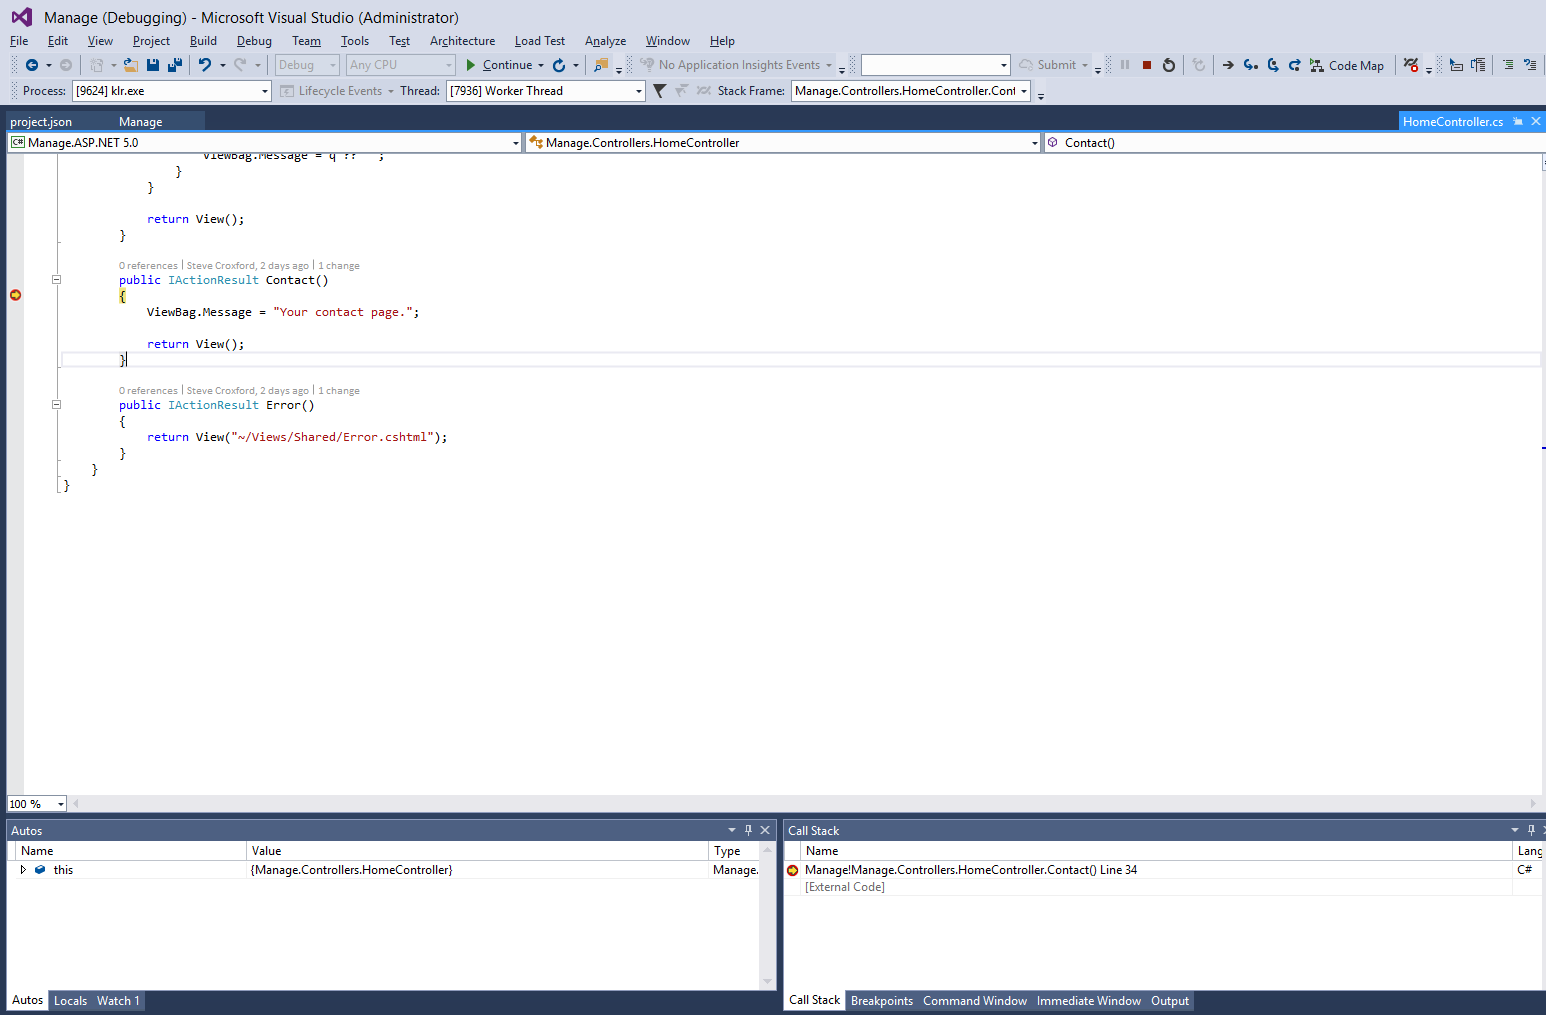
Task: Click the Find in Files icon
Action: [x=601, y=65]
